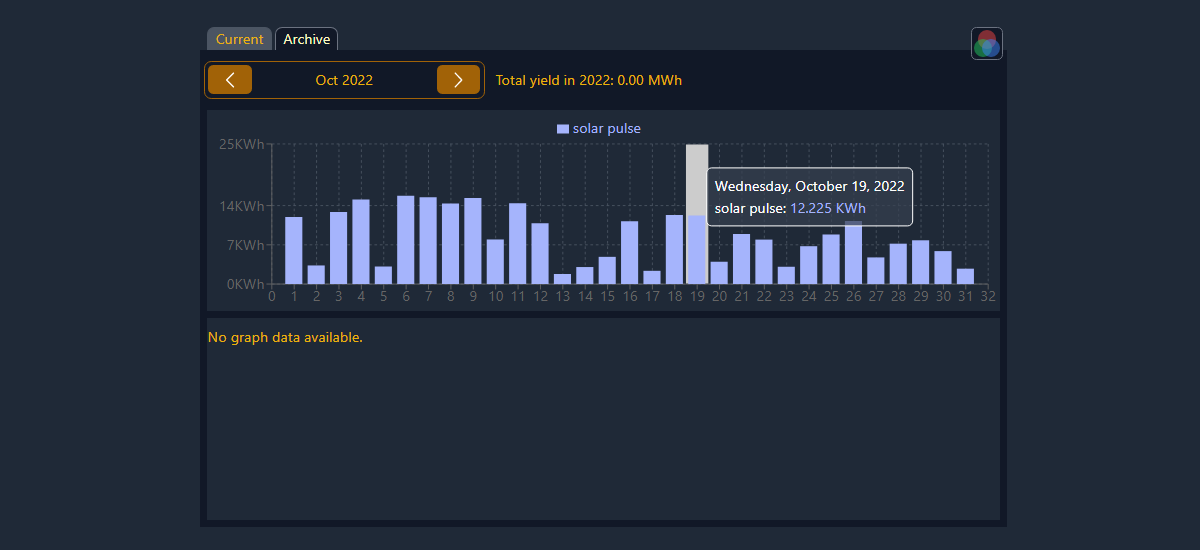
Task: Click the bar for day 29
Action: tap(920, 262)
